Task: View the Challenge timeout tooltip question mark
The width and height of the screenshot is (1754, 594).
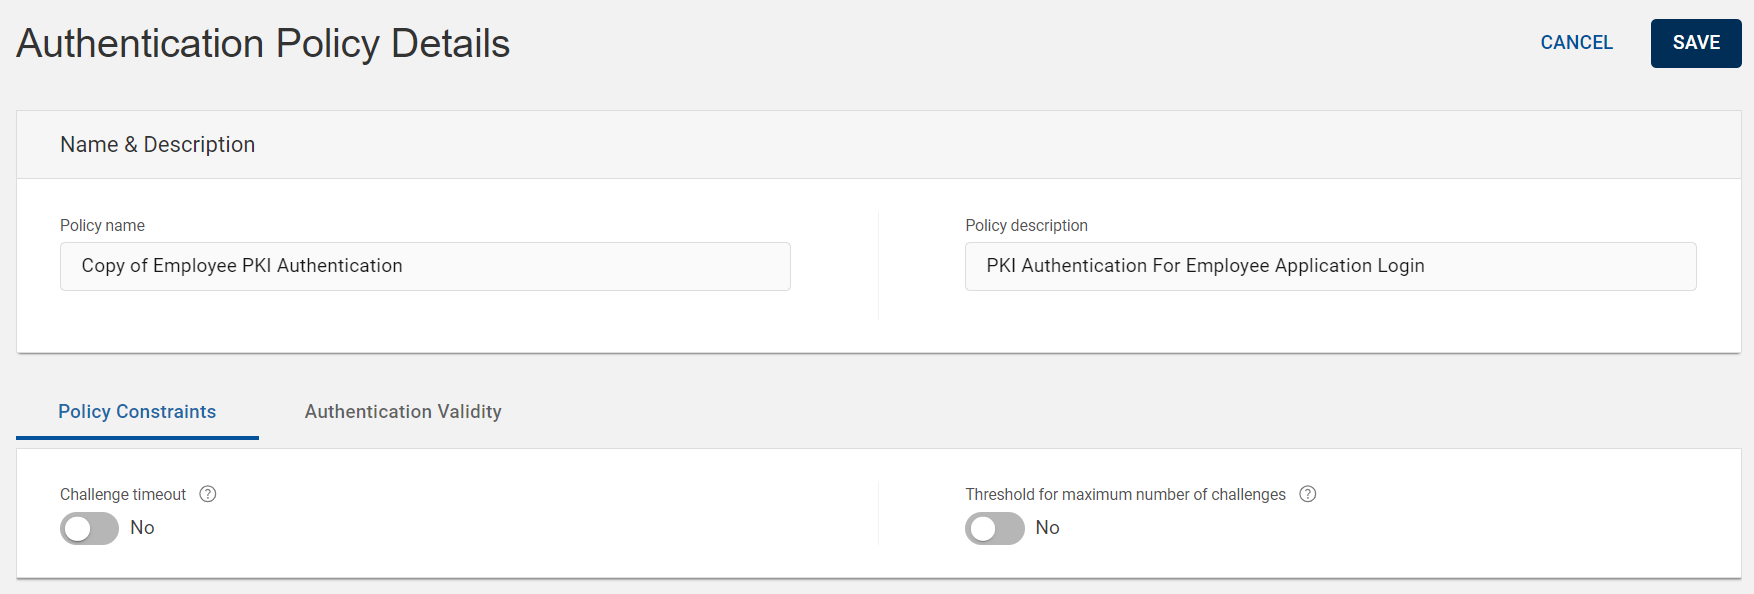Action: click(x=207, y=493)
